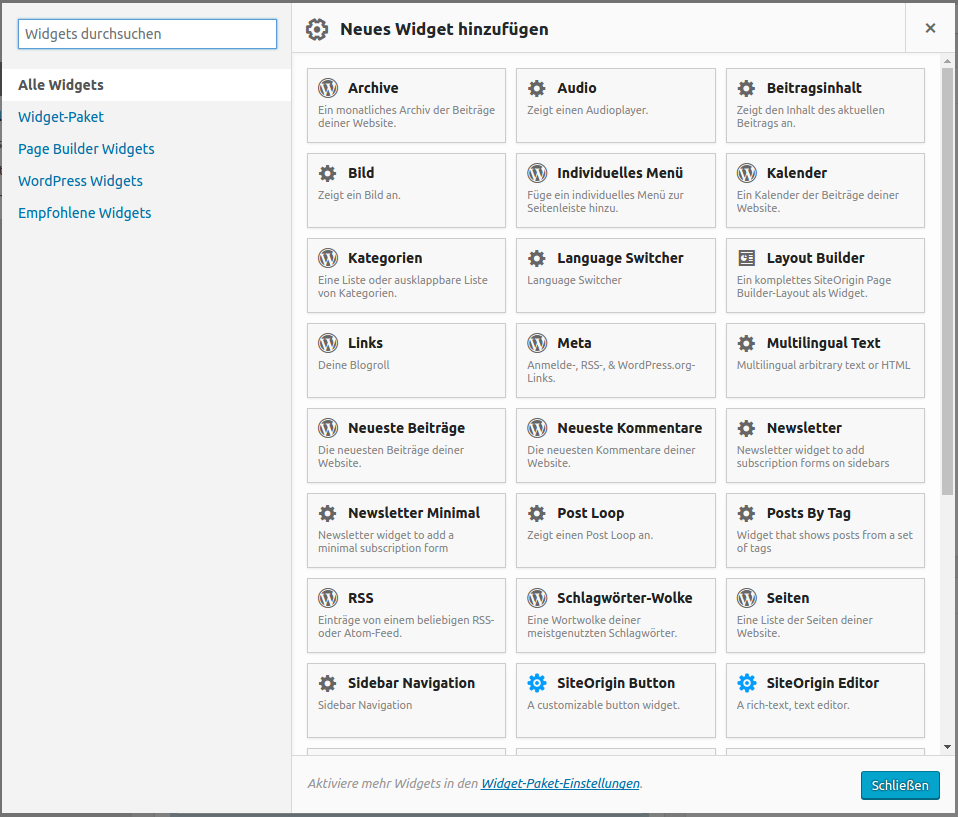The height and width of the screenshot is (817, 958).
Task: Choose Individuelles Menü widget title
Action: 620,173
